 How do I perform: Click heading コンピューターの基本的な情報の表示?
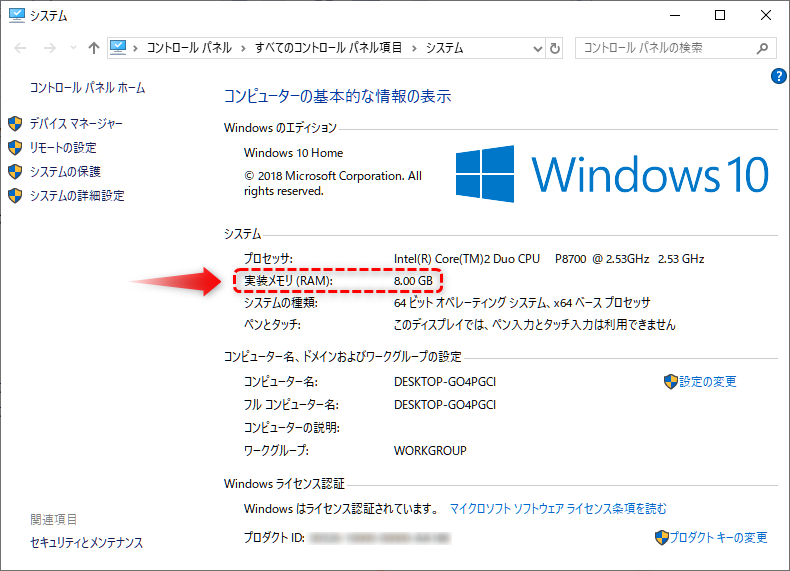coord(337,96)
